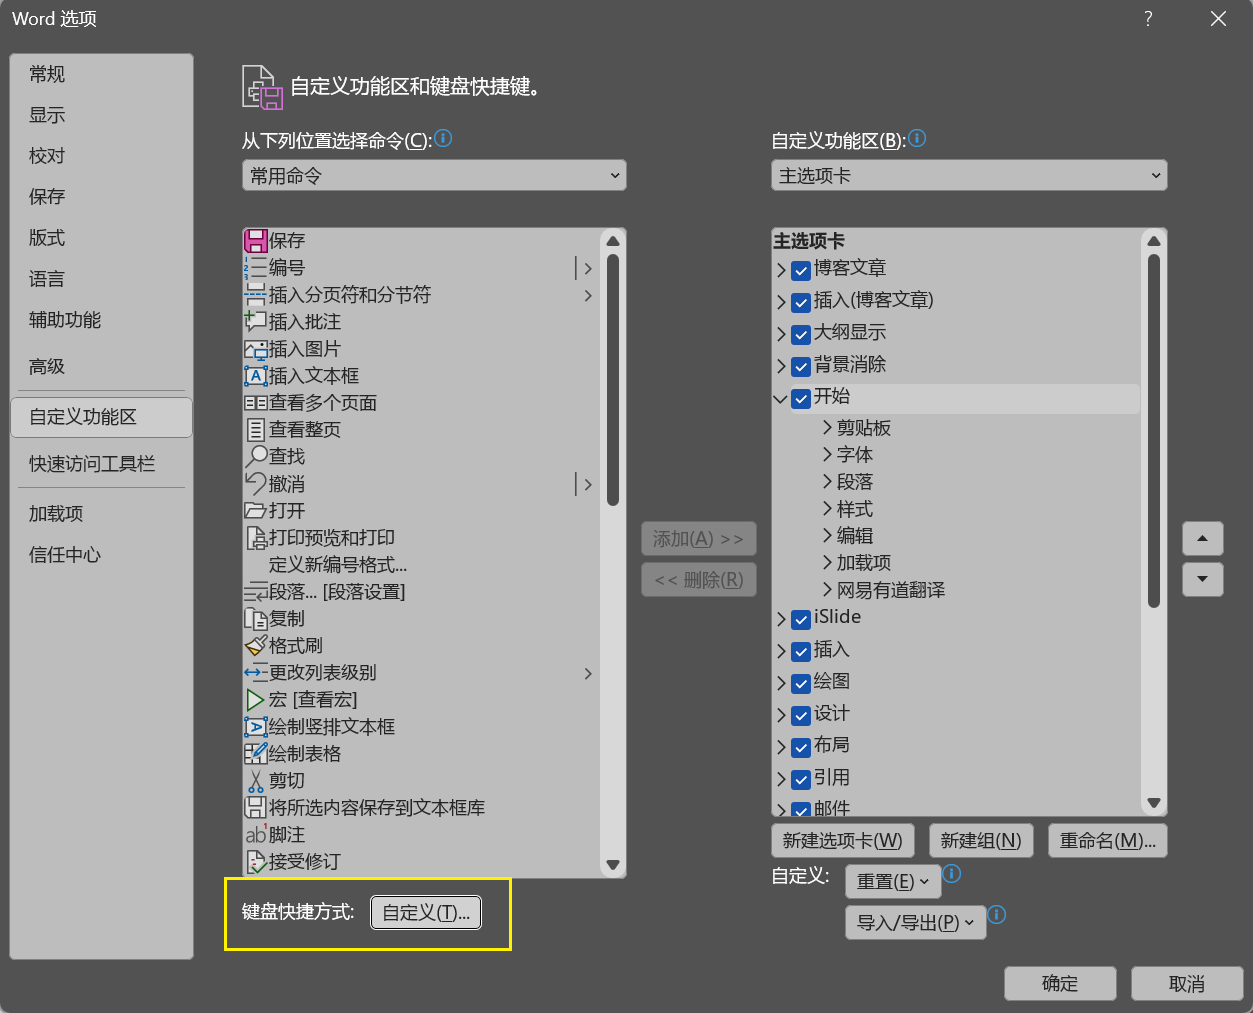Screen dimensions: 1253x1013
Task: Open the 导入/导出(P) dropdown
Action: [x=916, y=922]
